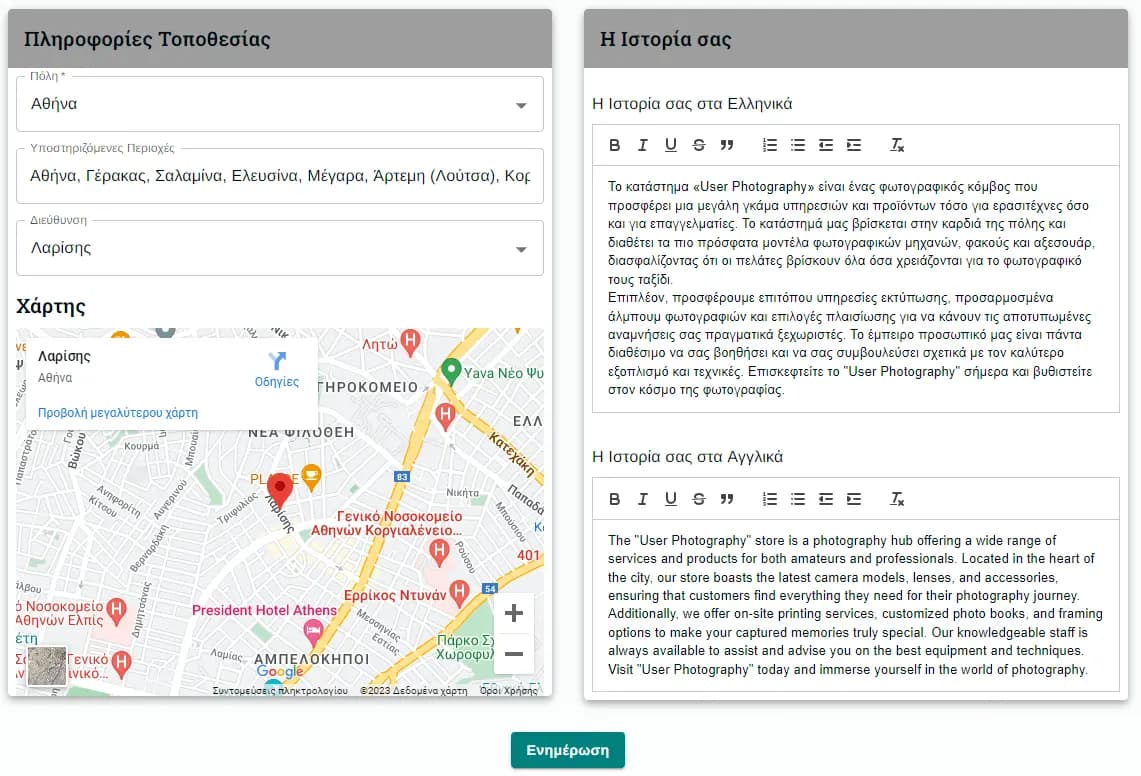Zoom out on the map
Image resolution: width=1141 pixels, height=776 pixels.
[514, 654]
